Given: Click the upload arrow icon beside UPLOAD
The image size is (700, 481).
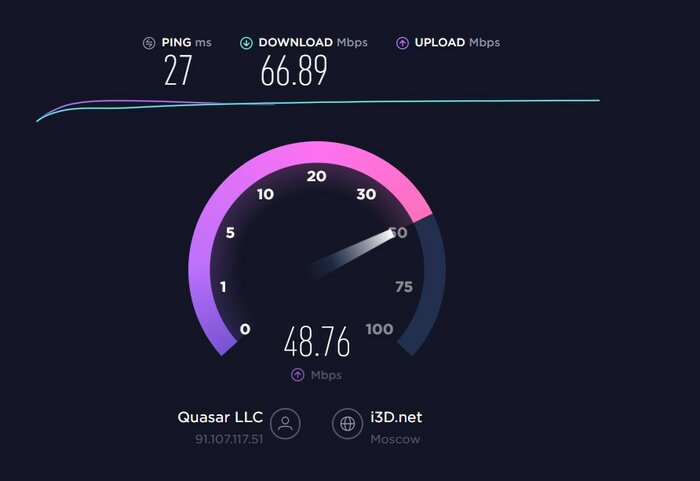Looking at the screenshot, I should pyautogui.click(x=402, y=43).
